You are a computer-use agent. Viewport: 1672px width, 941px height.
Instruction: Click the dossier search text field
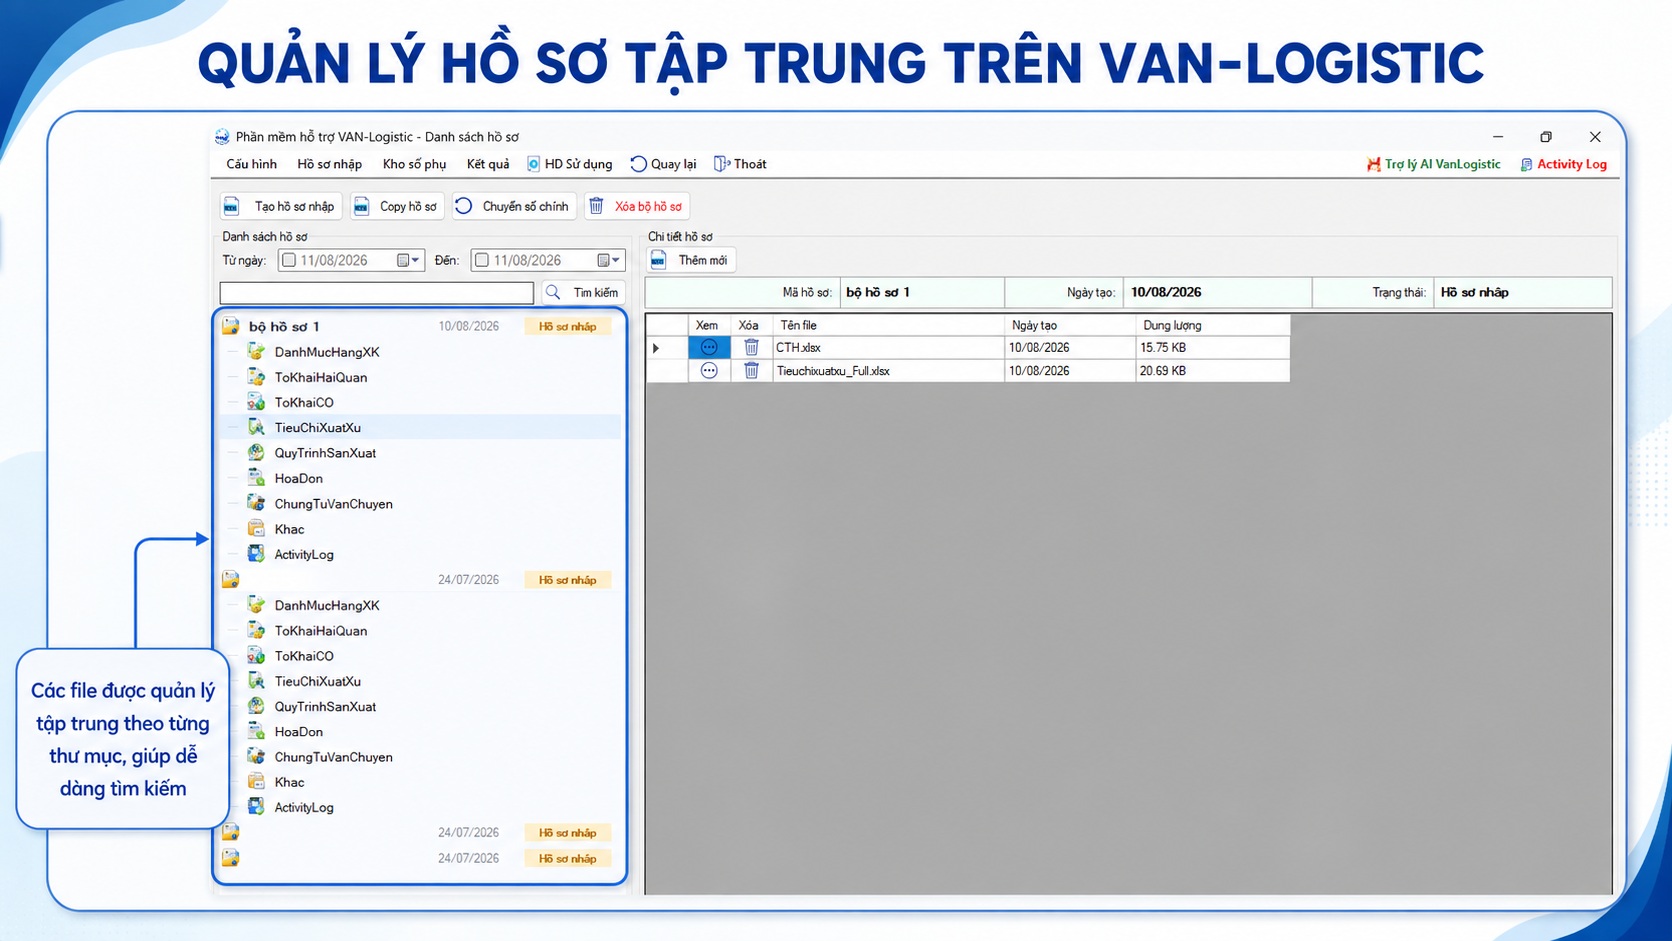pyautogui.click(x=377, y=292)
